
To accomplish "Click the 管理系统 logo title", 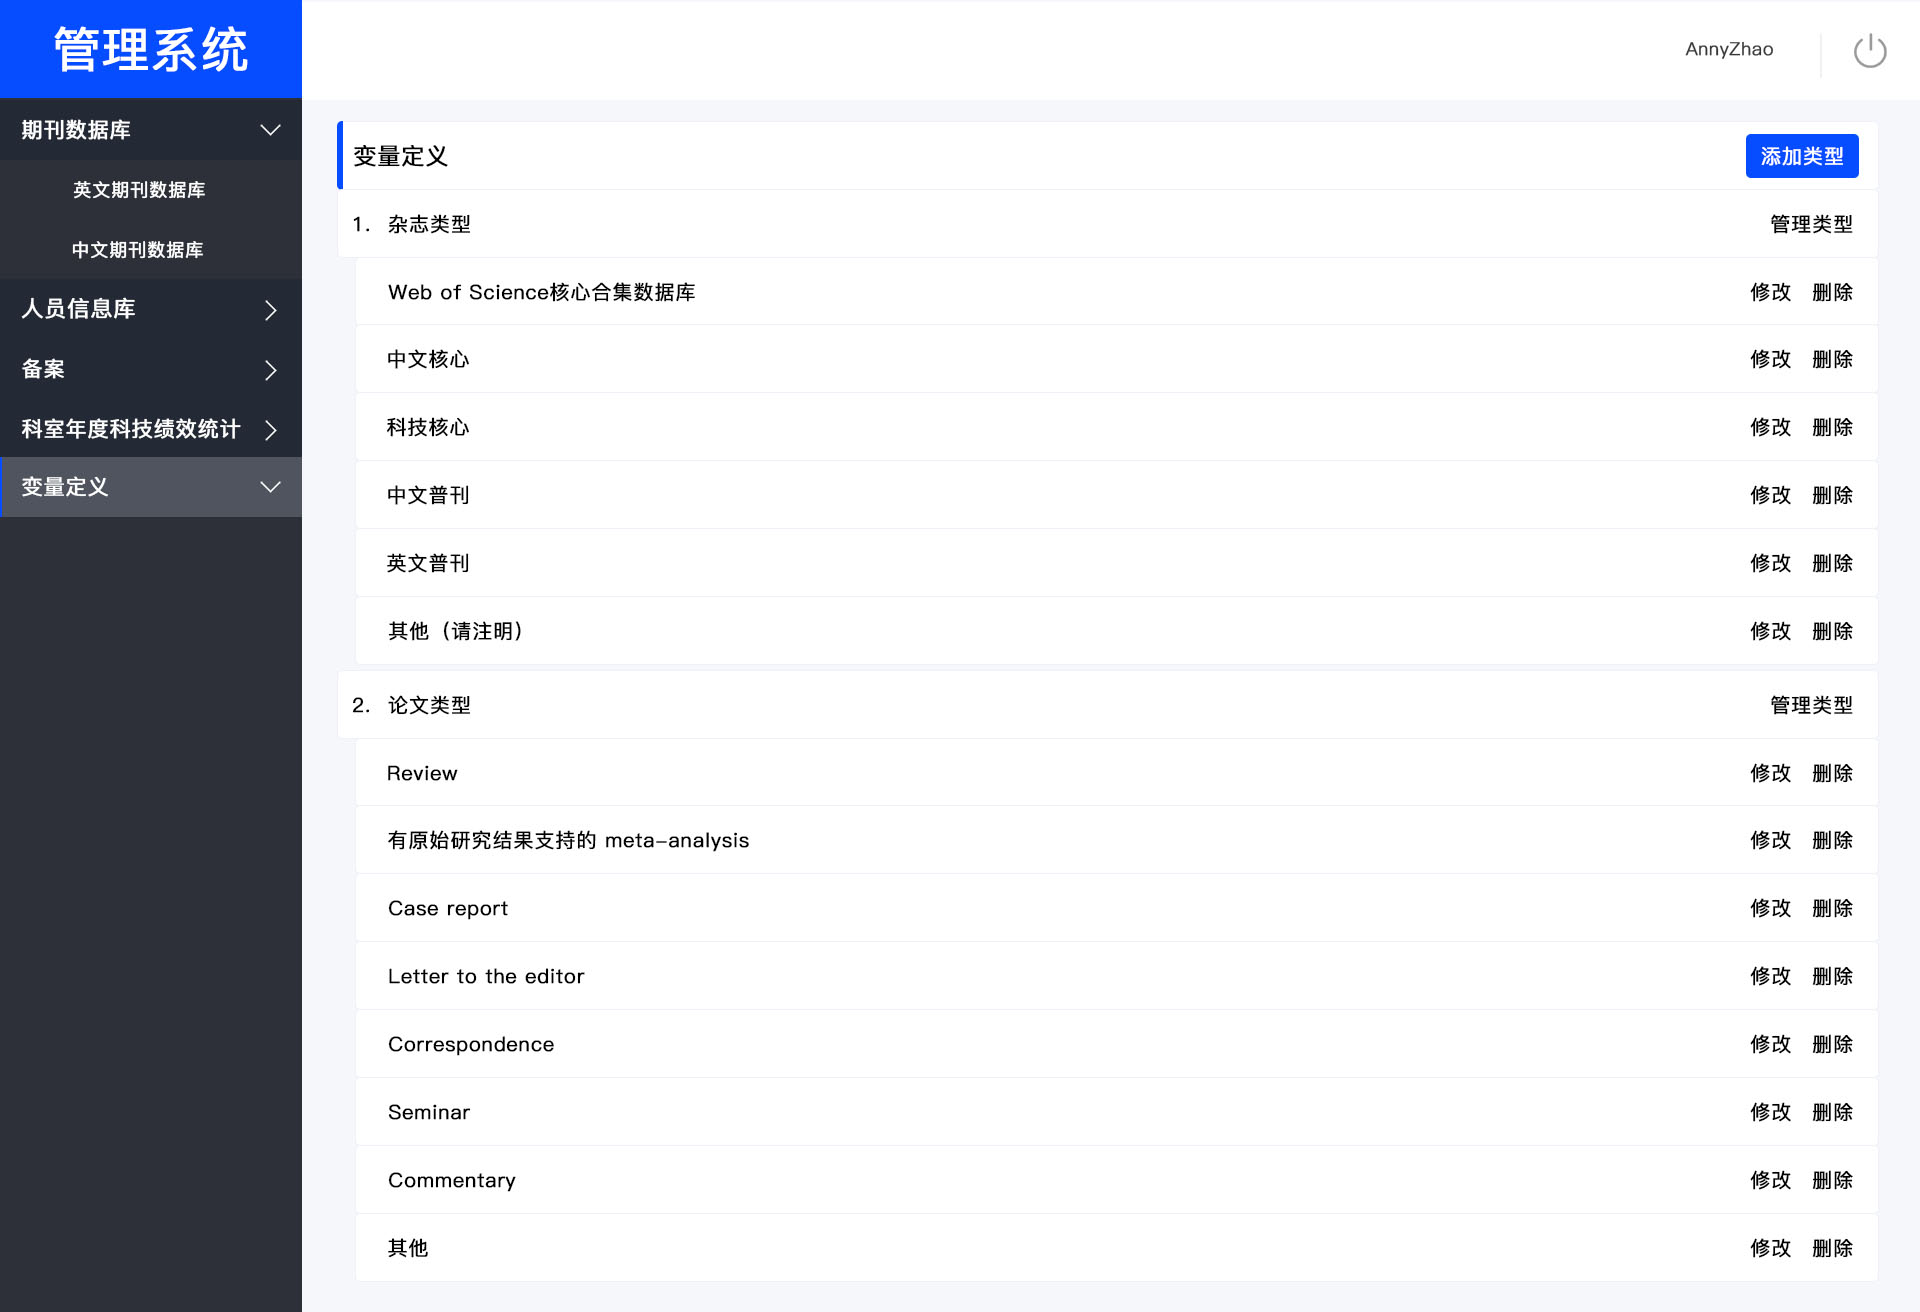I will point(151,49).
